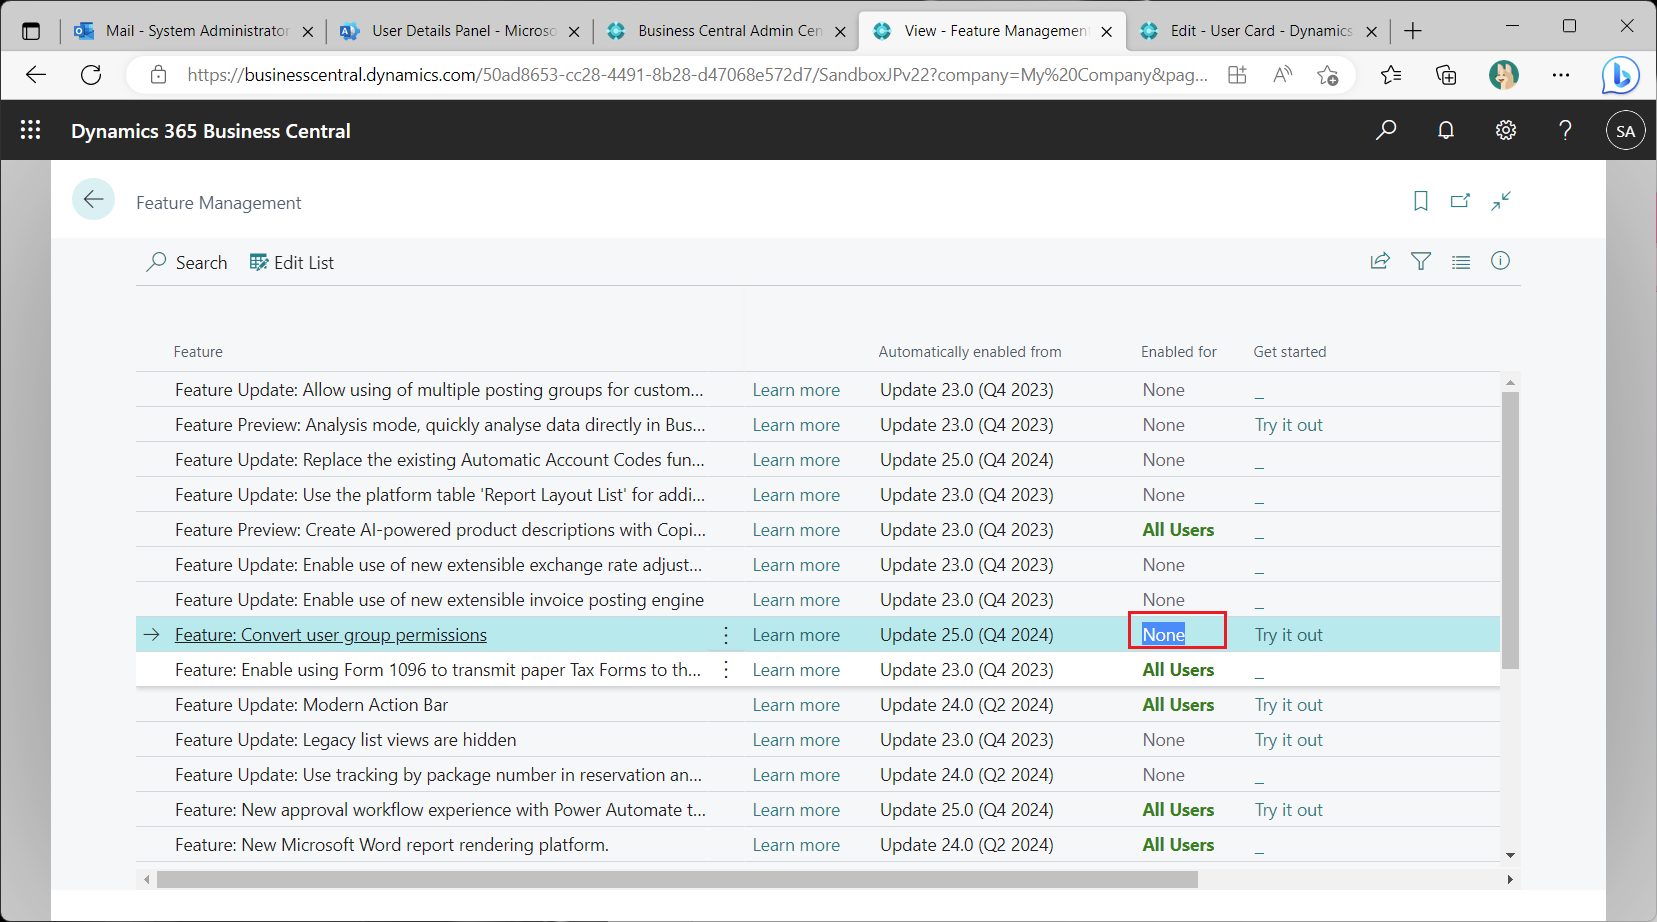Screen dimensions: 1657x922
Task: Activate Edit List mode
Action: pos(292,262)
